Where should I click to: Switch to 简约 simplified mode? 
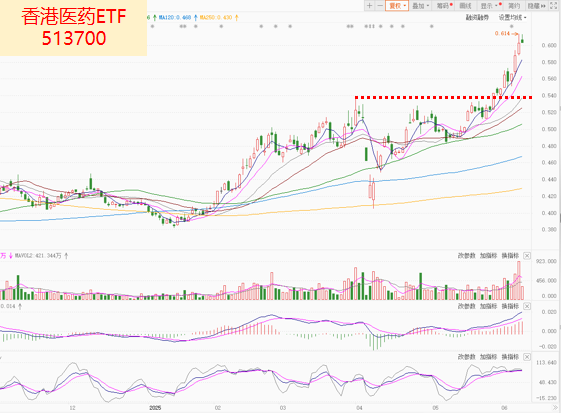[x=514, y=6]
